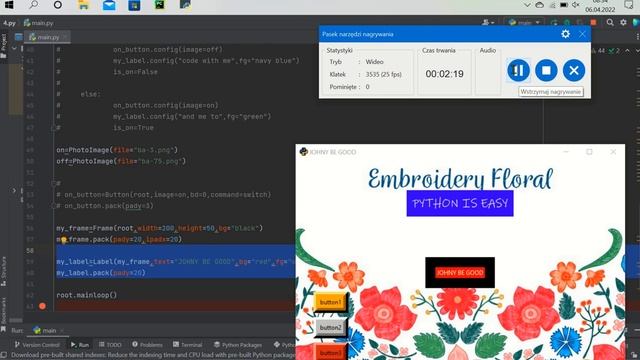Pause the recording with the pause button
The height and width of the screenshot is (360, 640).
(518, 70)
